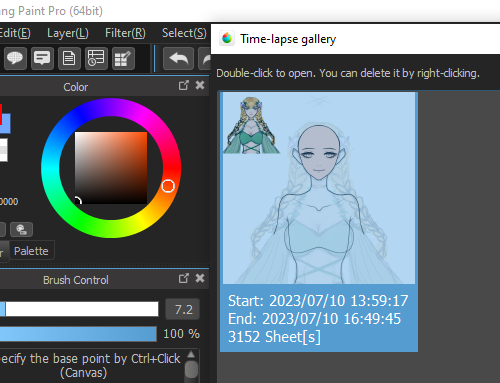
Task: Click the End: 2023/07/10 16:49:45 text
Action: tap(314, 319)
